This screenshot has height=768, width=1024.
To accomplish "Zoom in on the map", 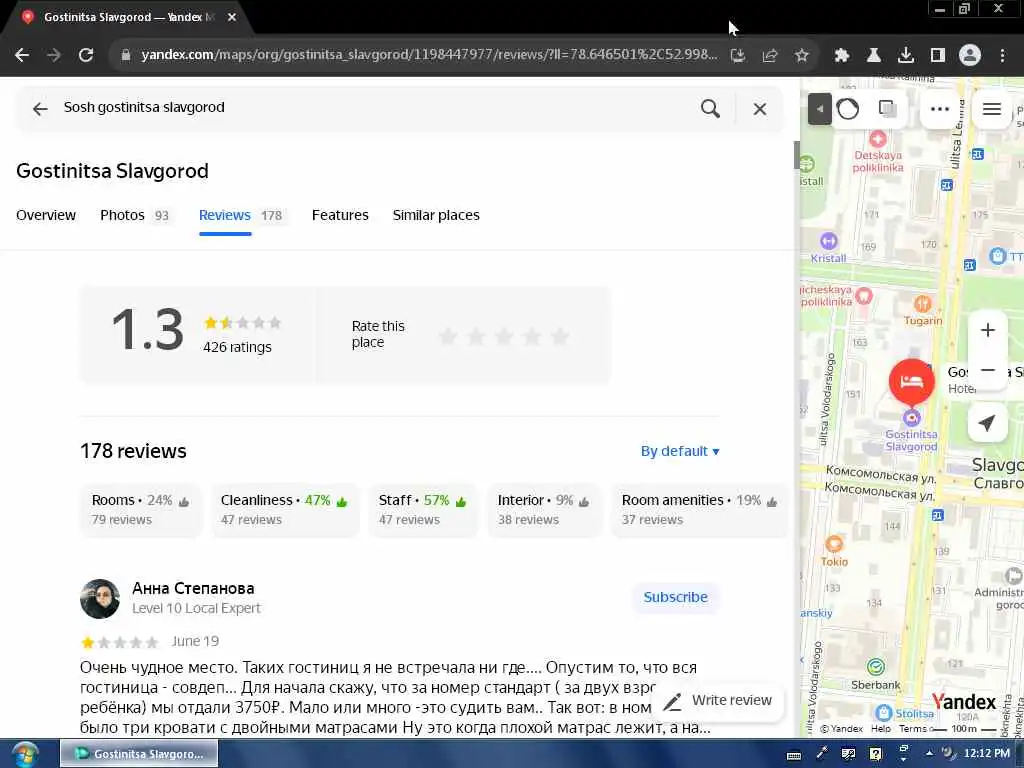I will (x=987, y=330).
